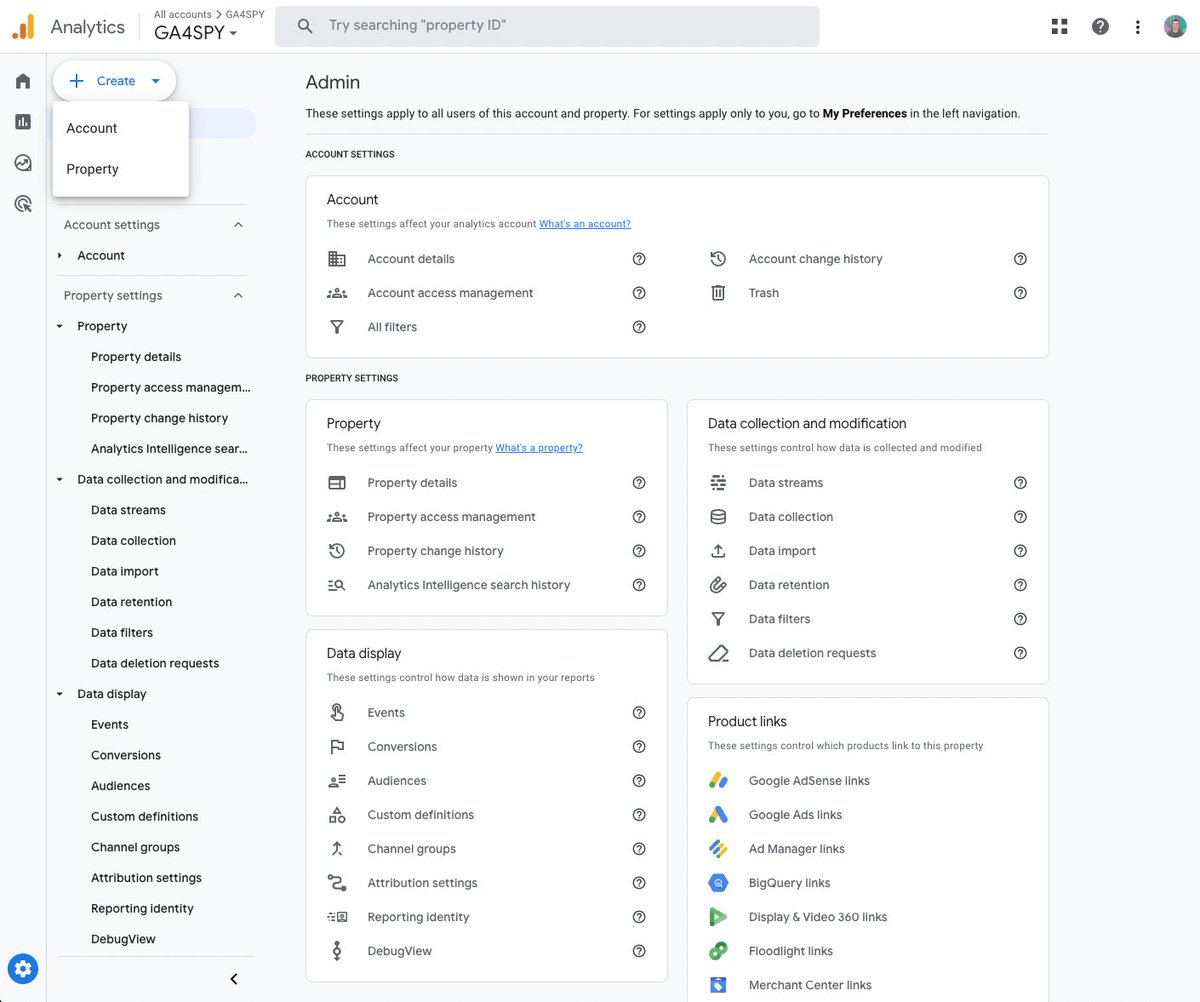Open the Create dropdown button
Screen dimensions: 1200x1002
click(114, 81)
